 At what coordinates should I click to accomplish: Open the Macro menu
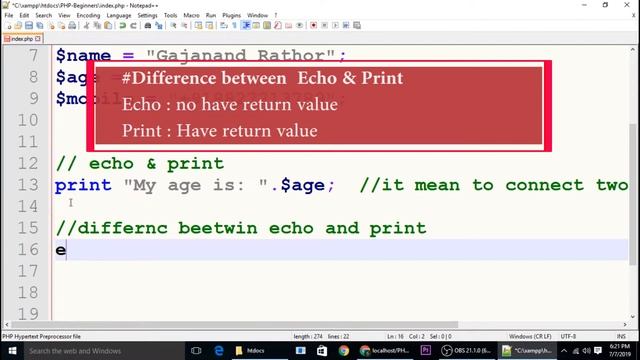(191, 16)
